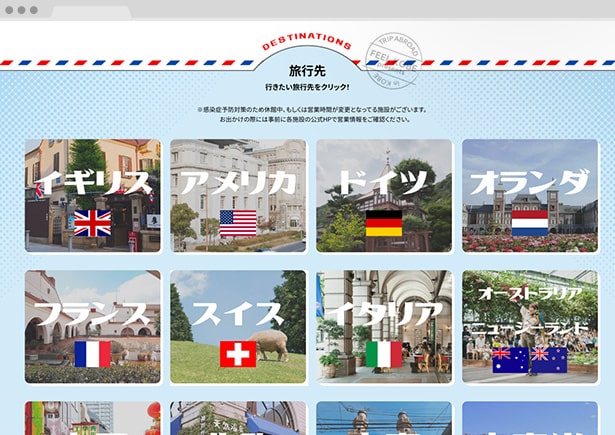Viewport: 615px width, 435px height.
Task: Click the New Zealand flag icon
Action: pyautogui.click(x=549, y=360)
